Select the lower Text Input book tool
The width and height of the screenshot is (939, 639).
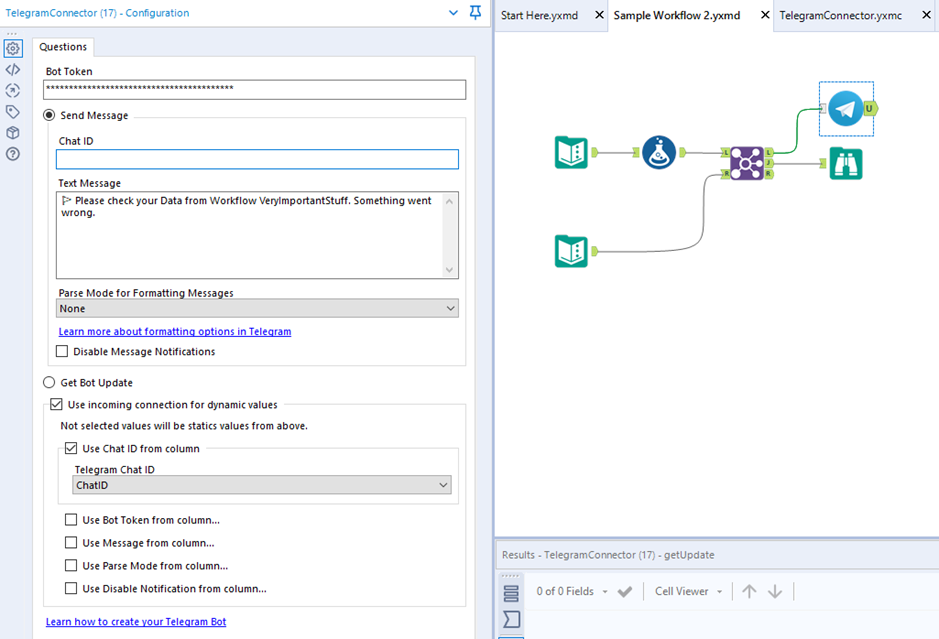(571, 251)
